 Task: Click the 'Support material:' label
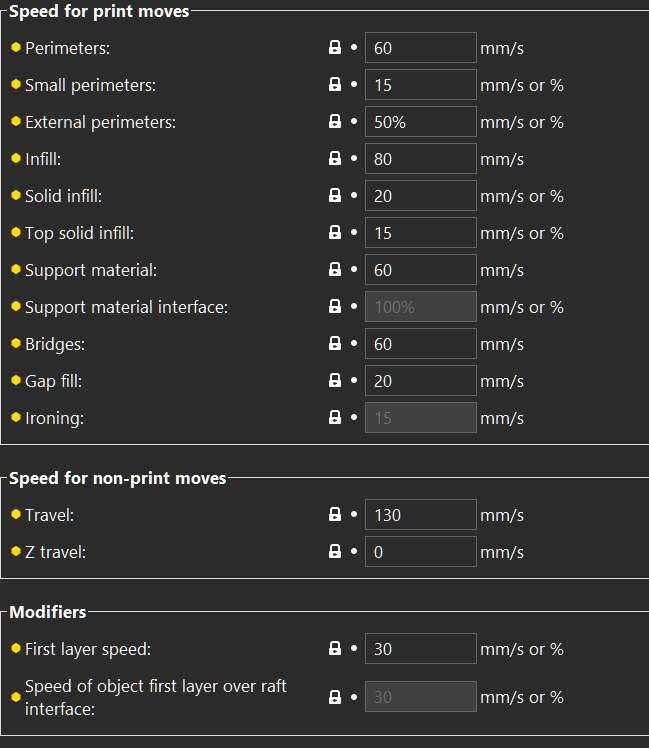click(x=91, y=270)
